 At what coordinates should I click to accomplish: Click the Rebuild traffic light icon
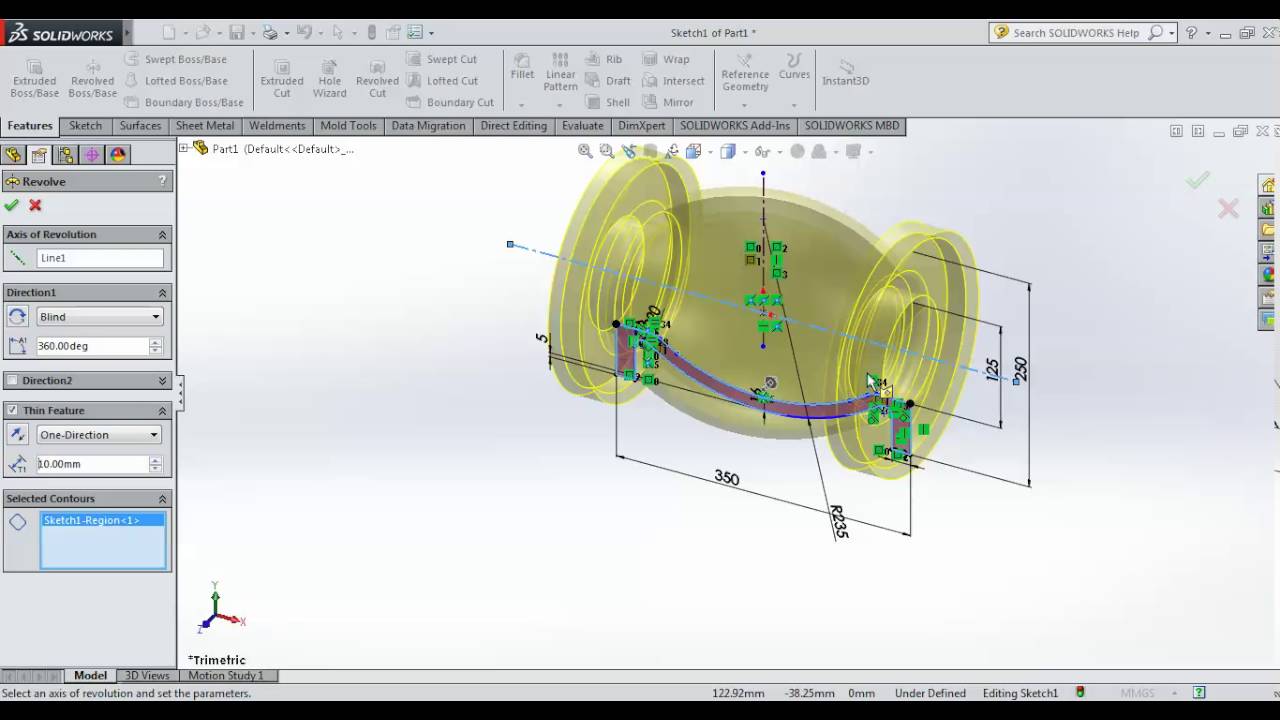coord(372,33)
